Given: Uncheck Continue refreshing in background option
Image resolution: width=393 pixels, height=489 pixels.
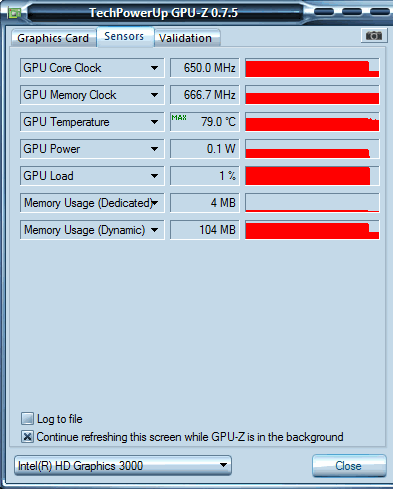Looking at the screenshot, I should [27, 436].
